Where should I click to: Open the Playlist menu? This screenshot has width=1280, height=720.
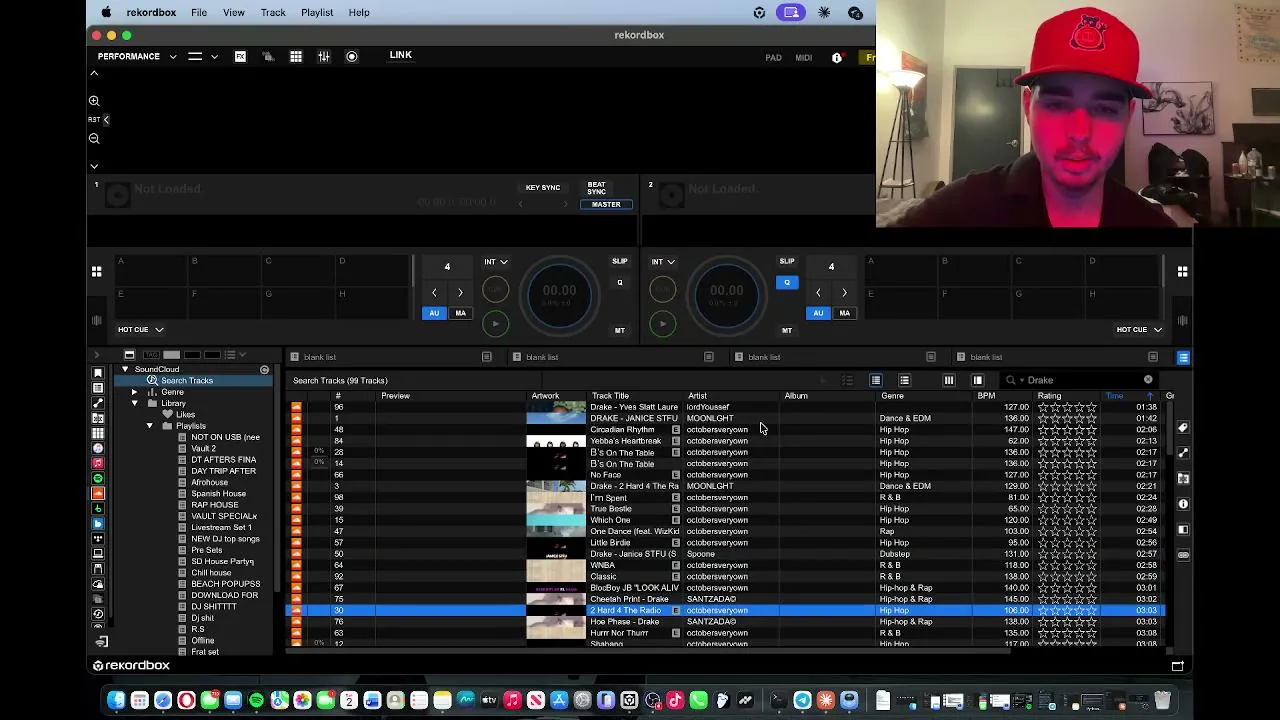tap(317, 12)
